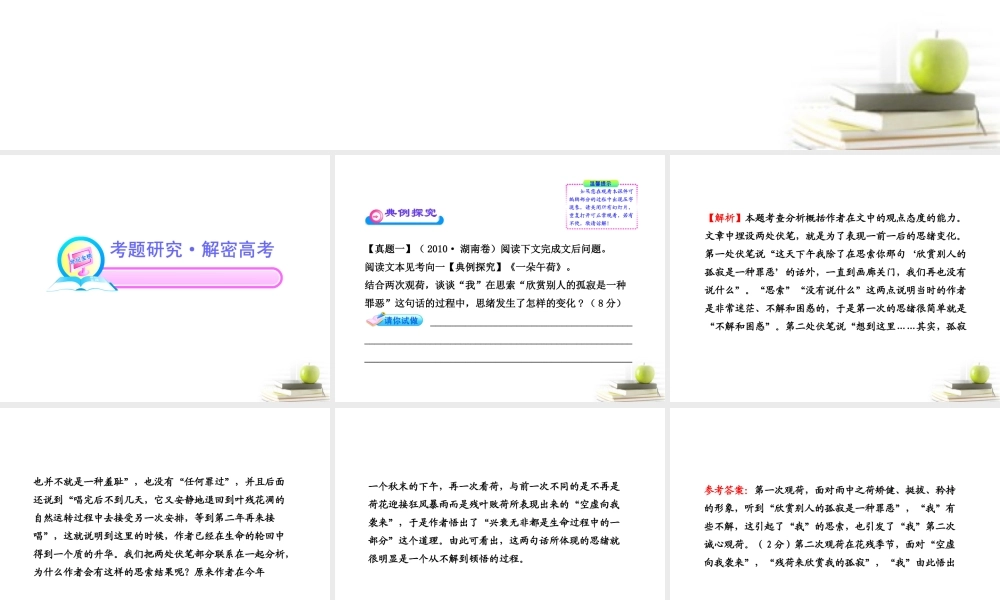Click the open-book disc icon beside 考题研究
This screenshot has width=1000, height=600.
[80, 264]
